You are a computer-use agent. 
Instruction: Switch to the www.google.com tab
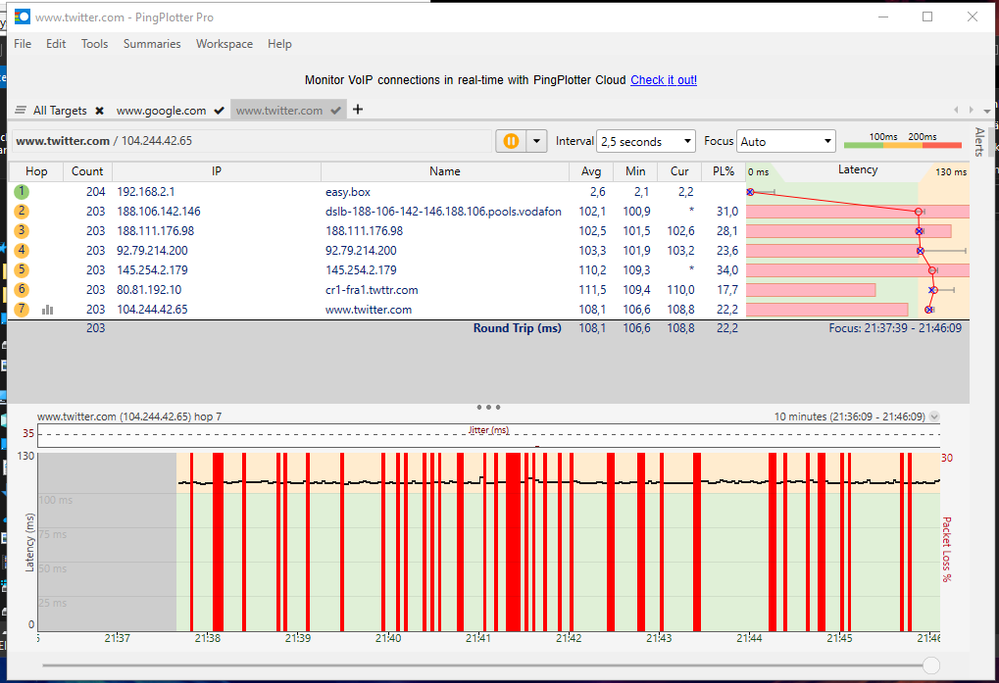click(x=161, y=110)
